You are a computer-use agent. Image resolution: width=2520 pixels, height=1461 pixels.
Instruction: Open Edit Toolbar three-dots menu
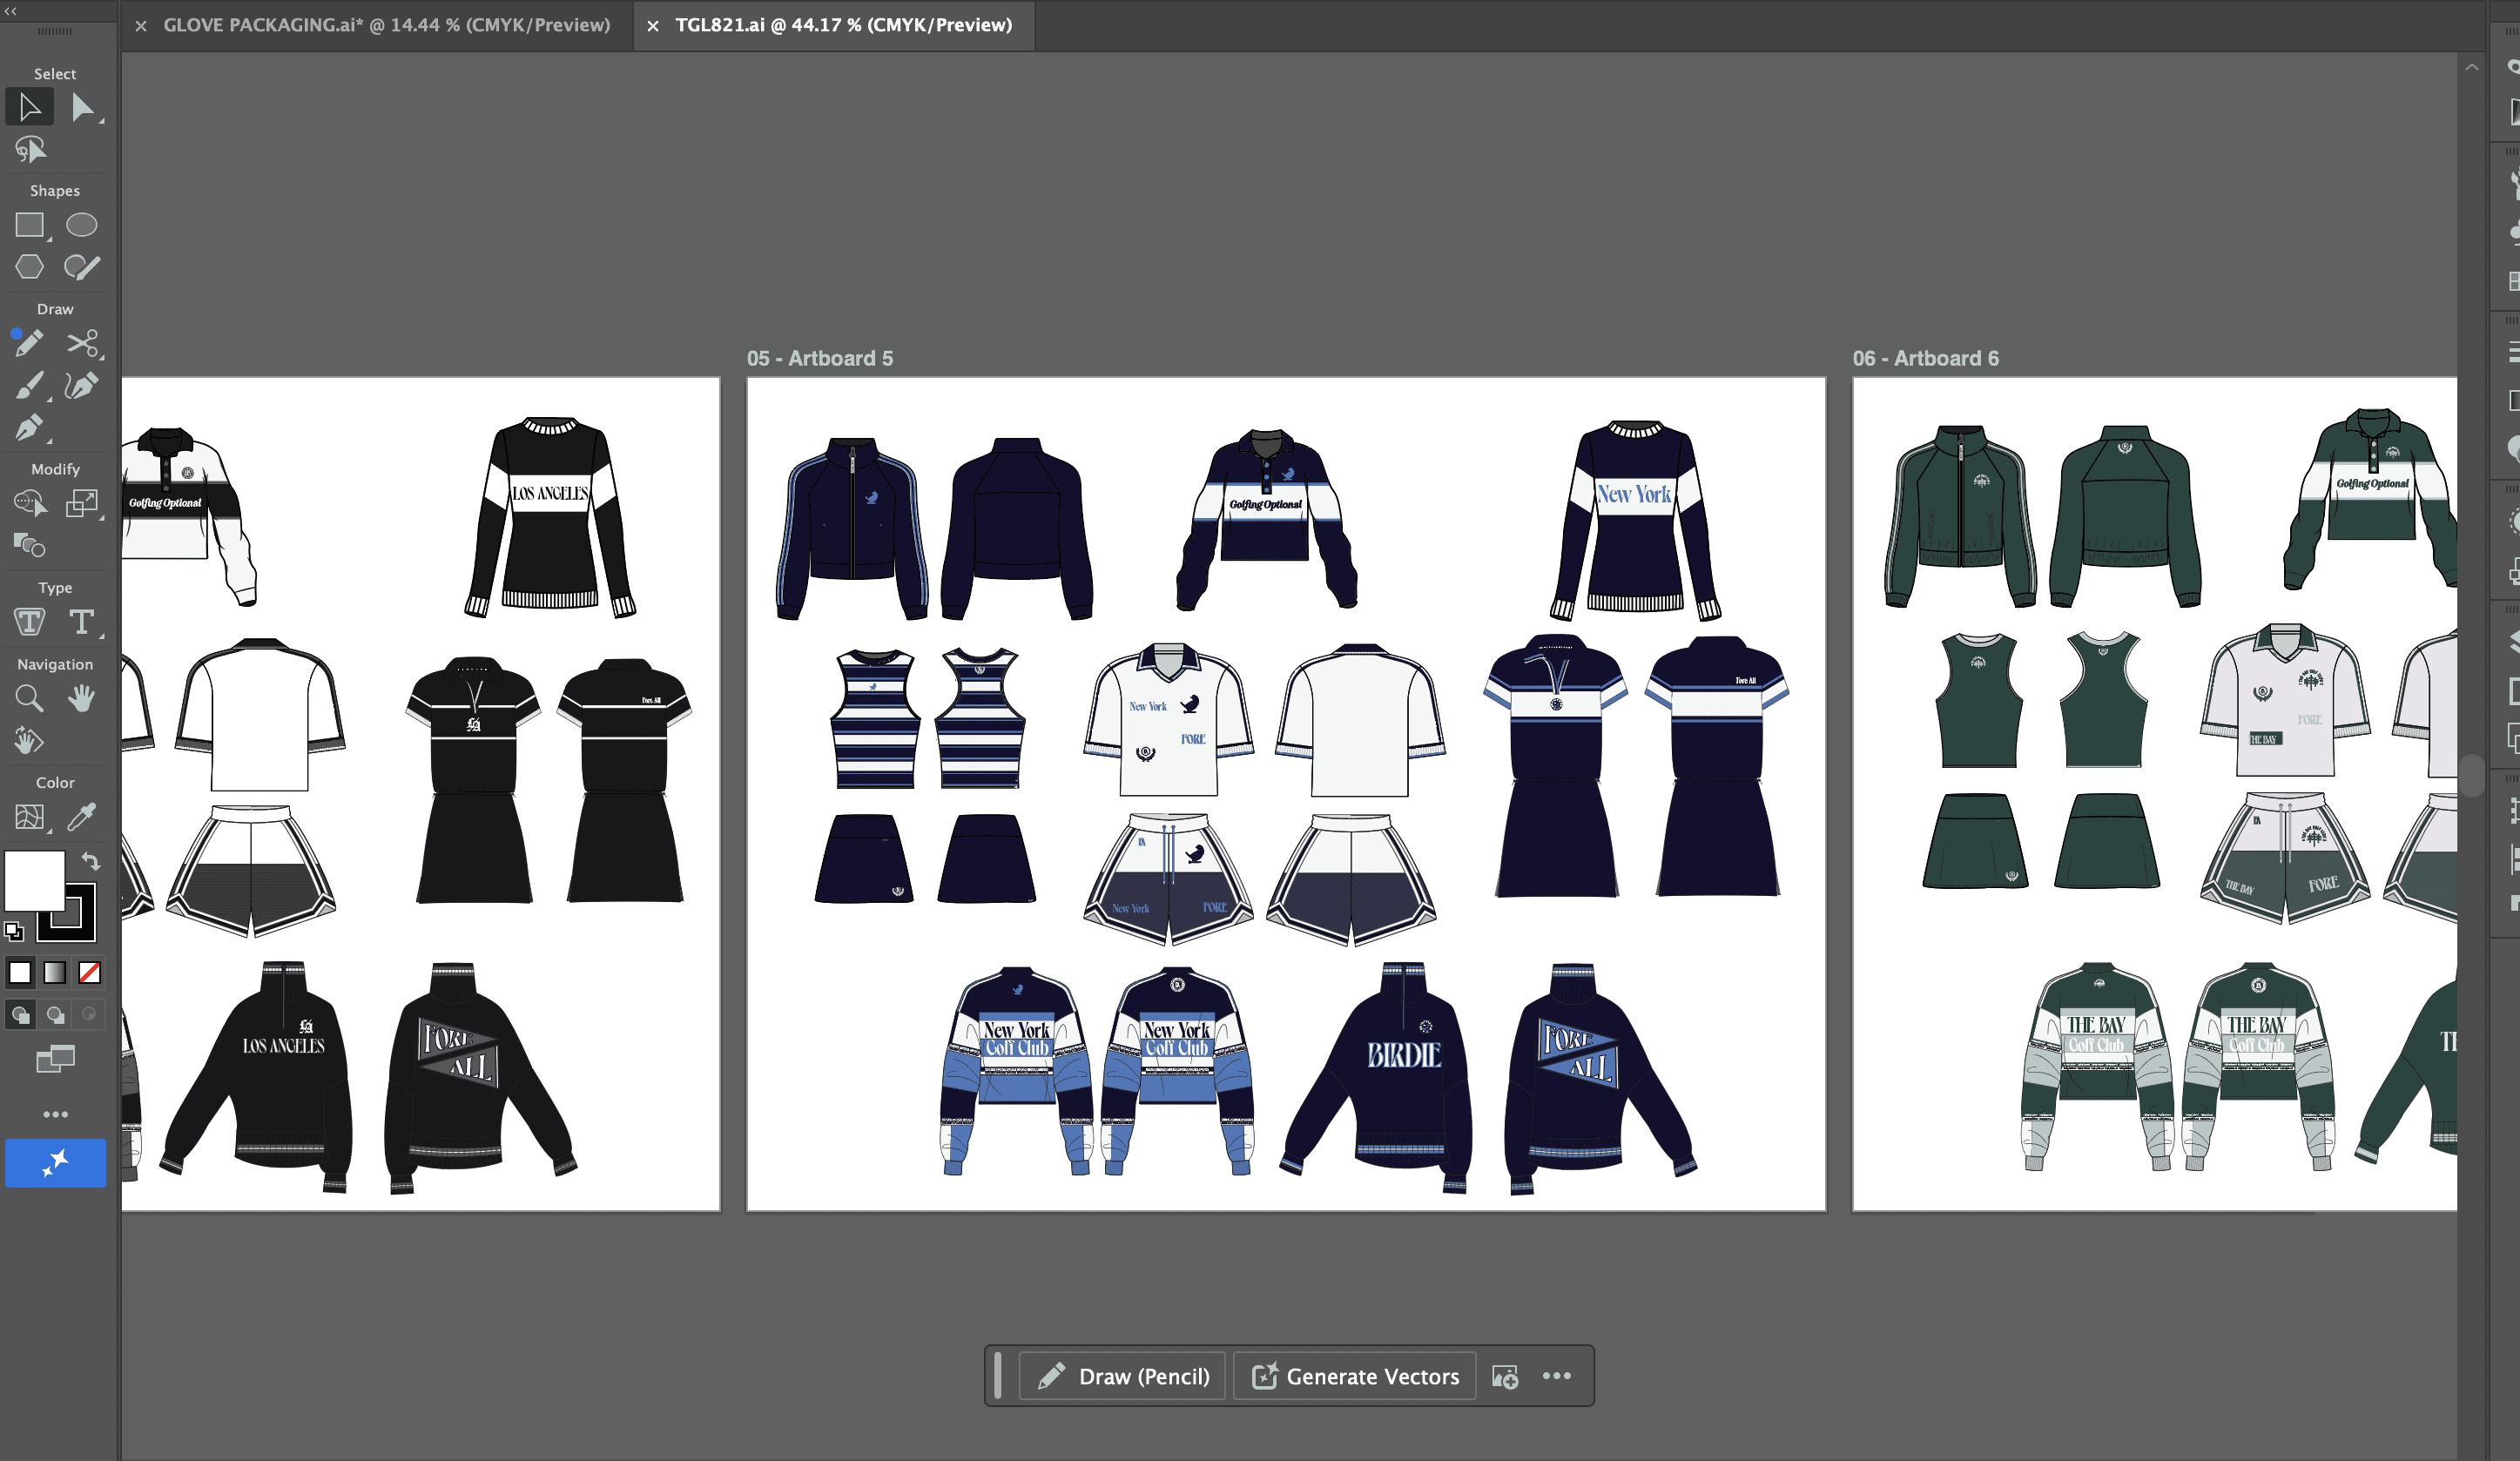55,1114
